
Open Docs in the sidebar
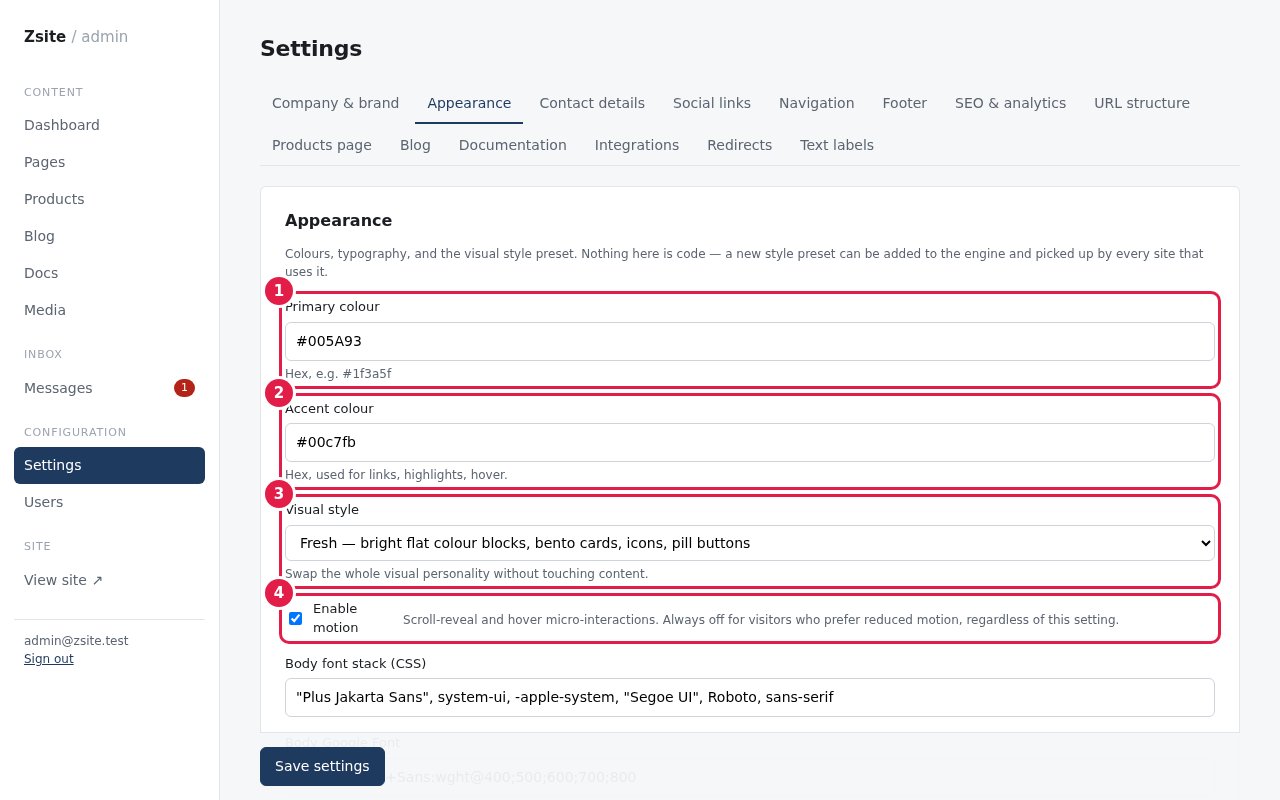point(109,273)
